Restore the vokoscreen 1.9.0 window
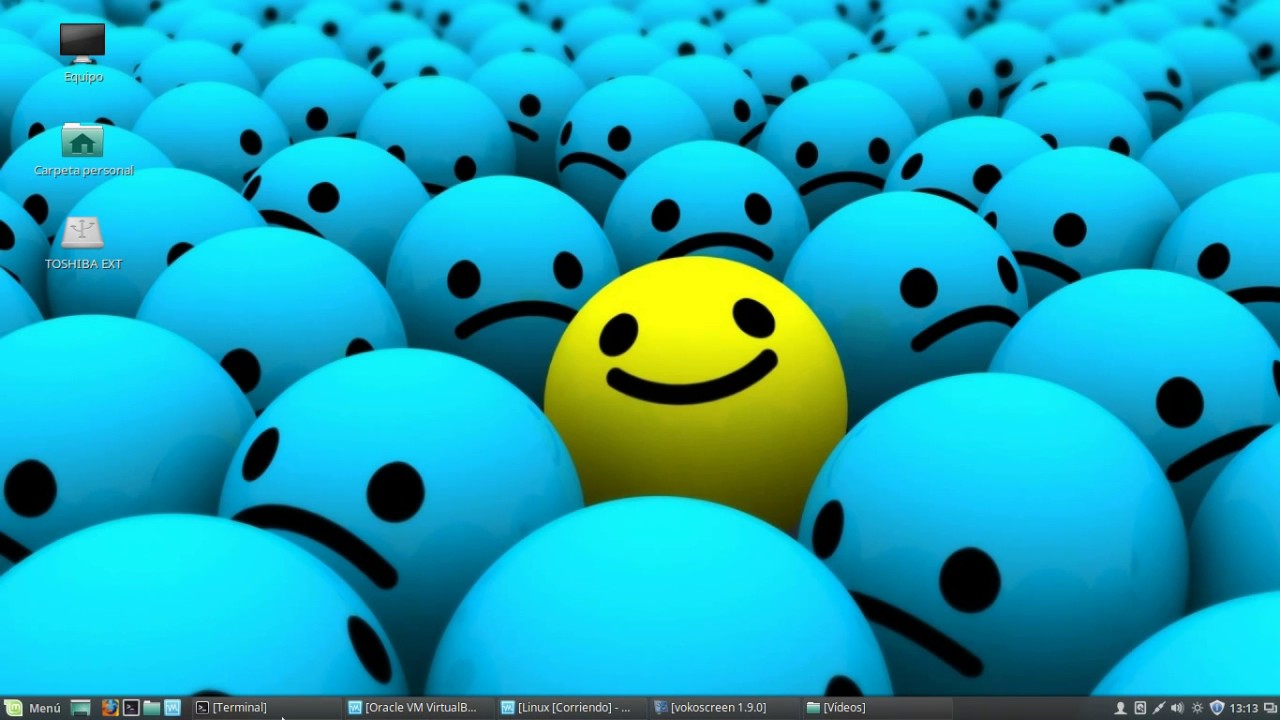The height and width of the screenshot is (720, 1280). pos(724,708)
